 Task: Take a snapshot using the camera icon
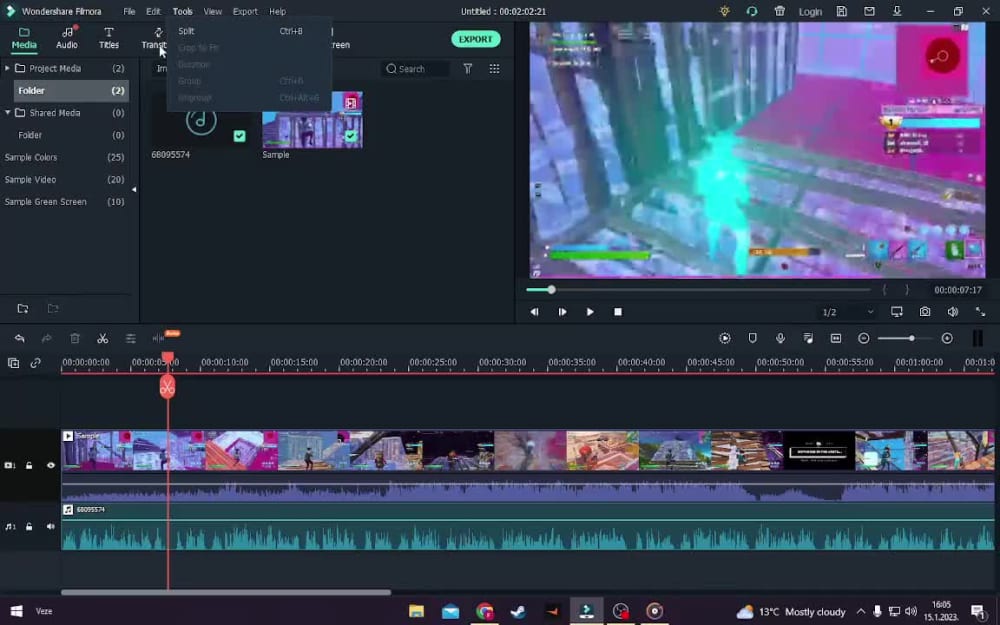coord(924,311)
